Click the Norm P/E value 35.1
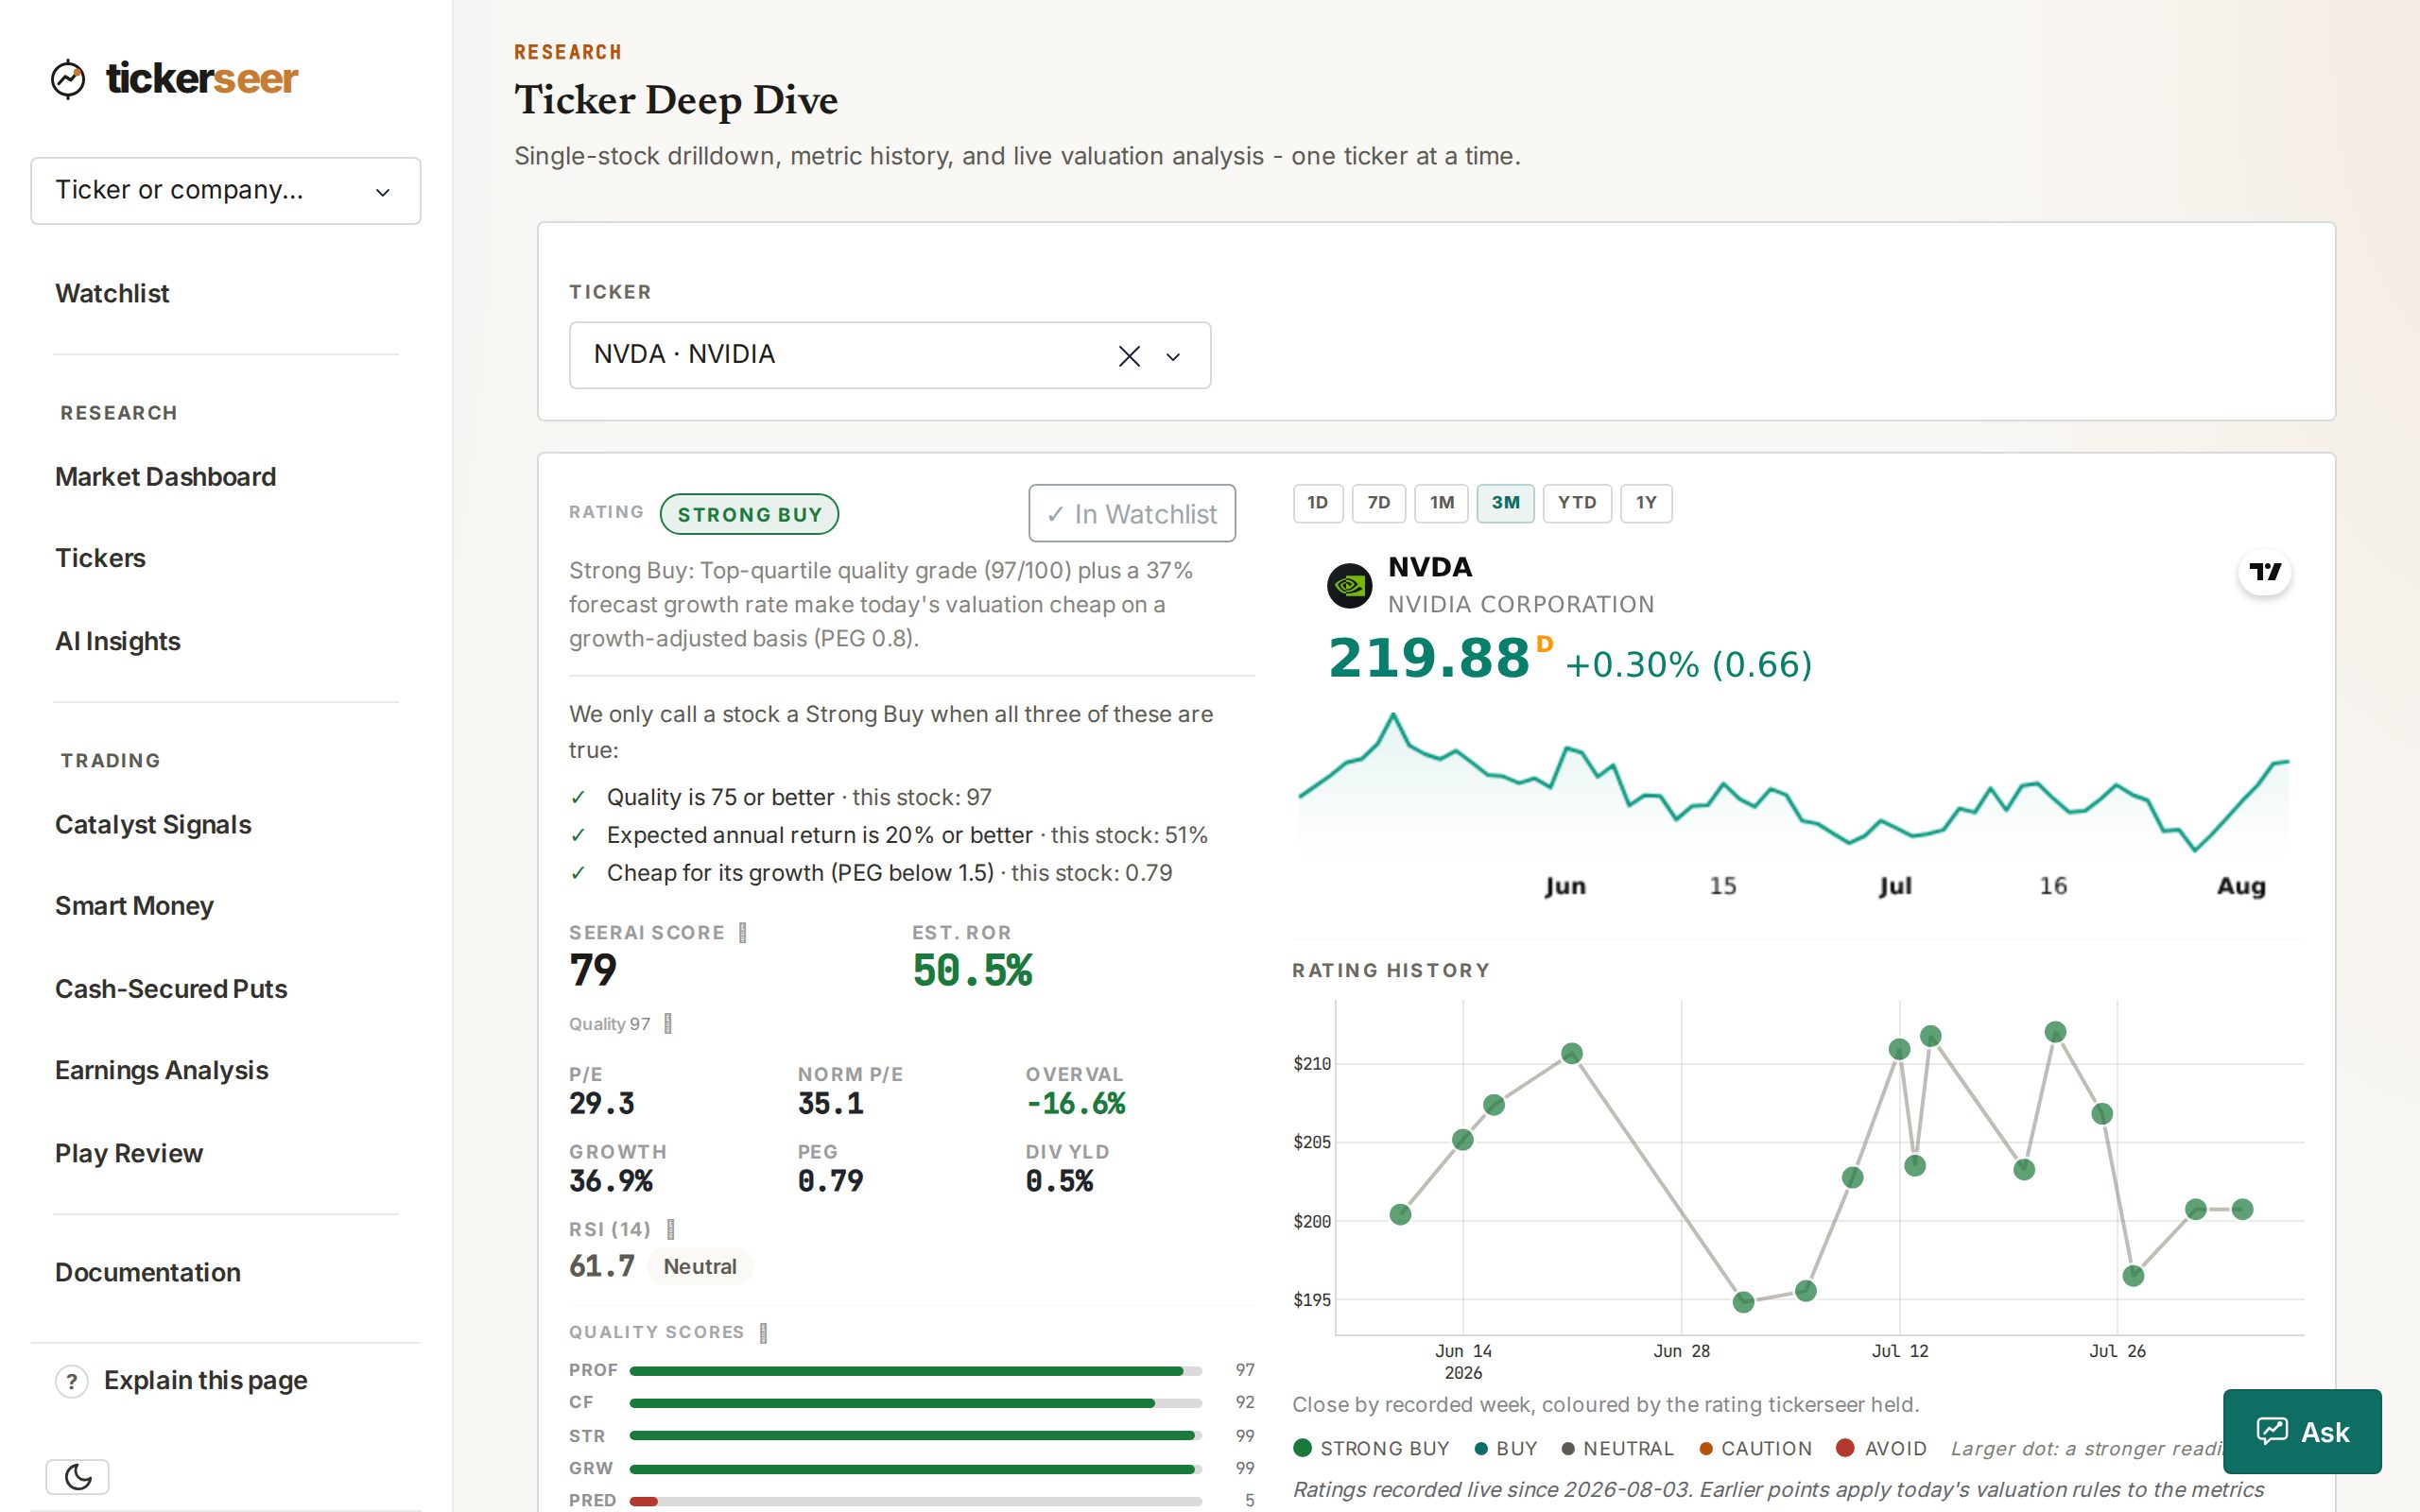 point(831,1104)
